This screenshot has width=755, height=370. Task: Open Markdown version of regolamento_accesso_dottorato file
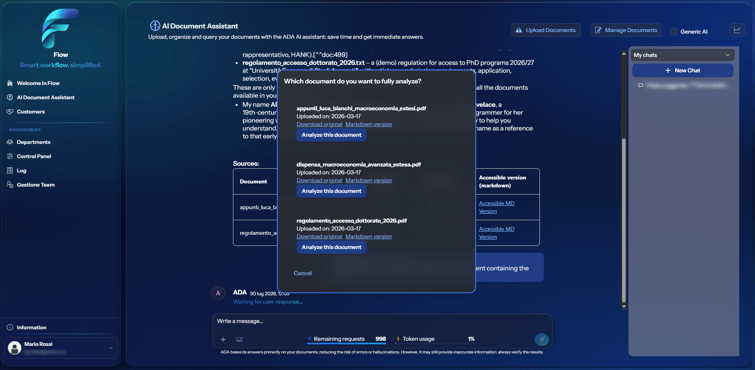point(369,237)
